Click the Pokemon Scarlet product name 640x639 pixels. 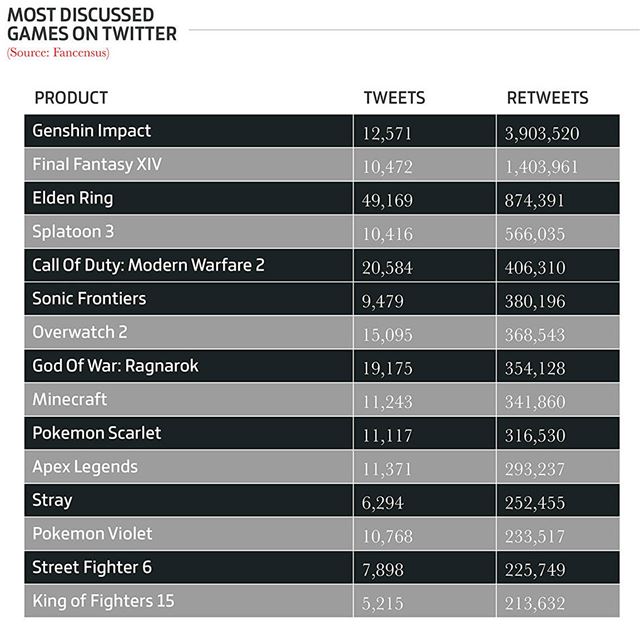click(97, 433)
